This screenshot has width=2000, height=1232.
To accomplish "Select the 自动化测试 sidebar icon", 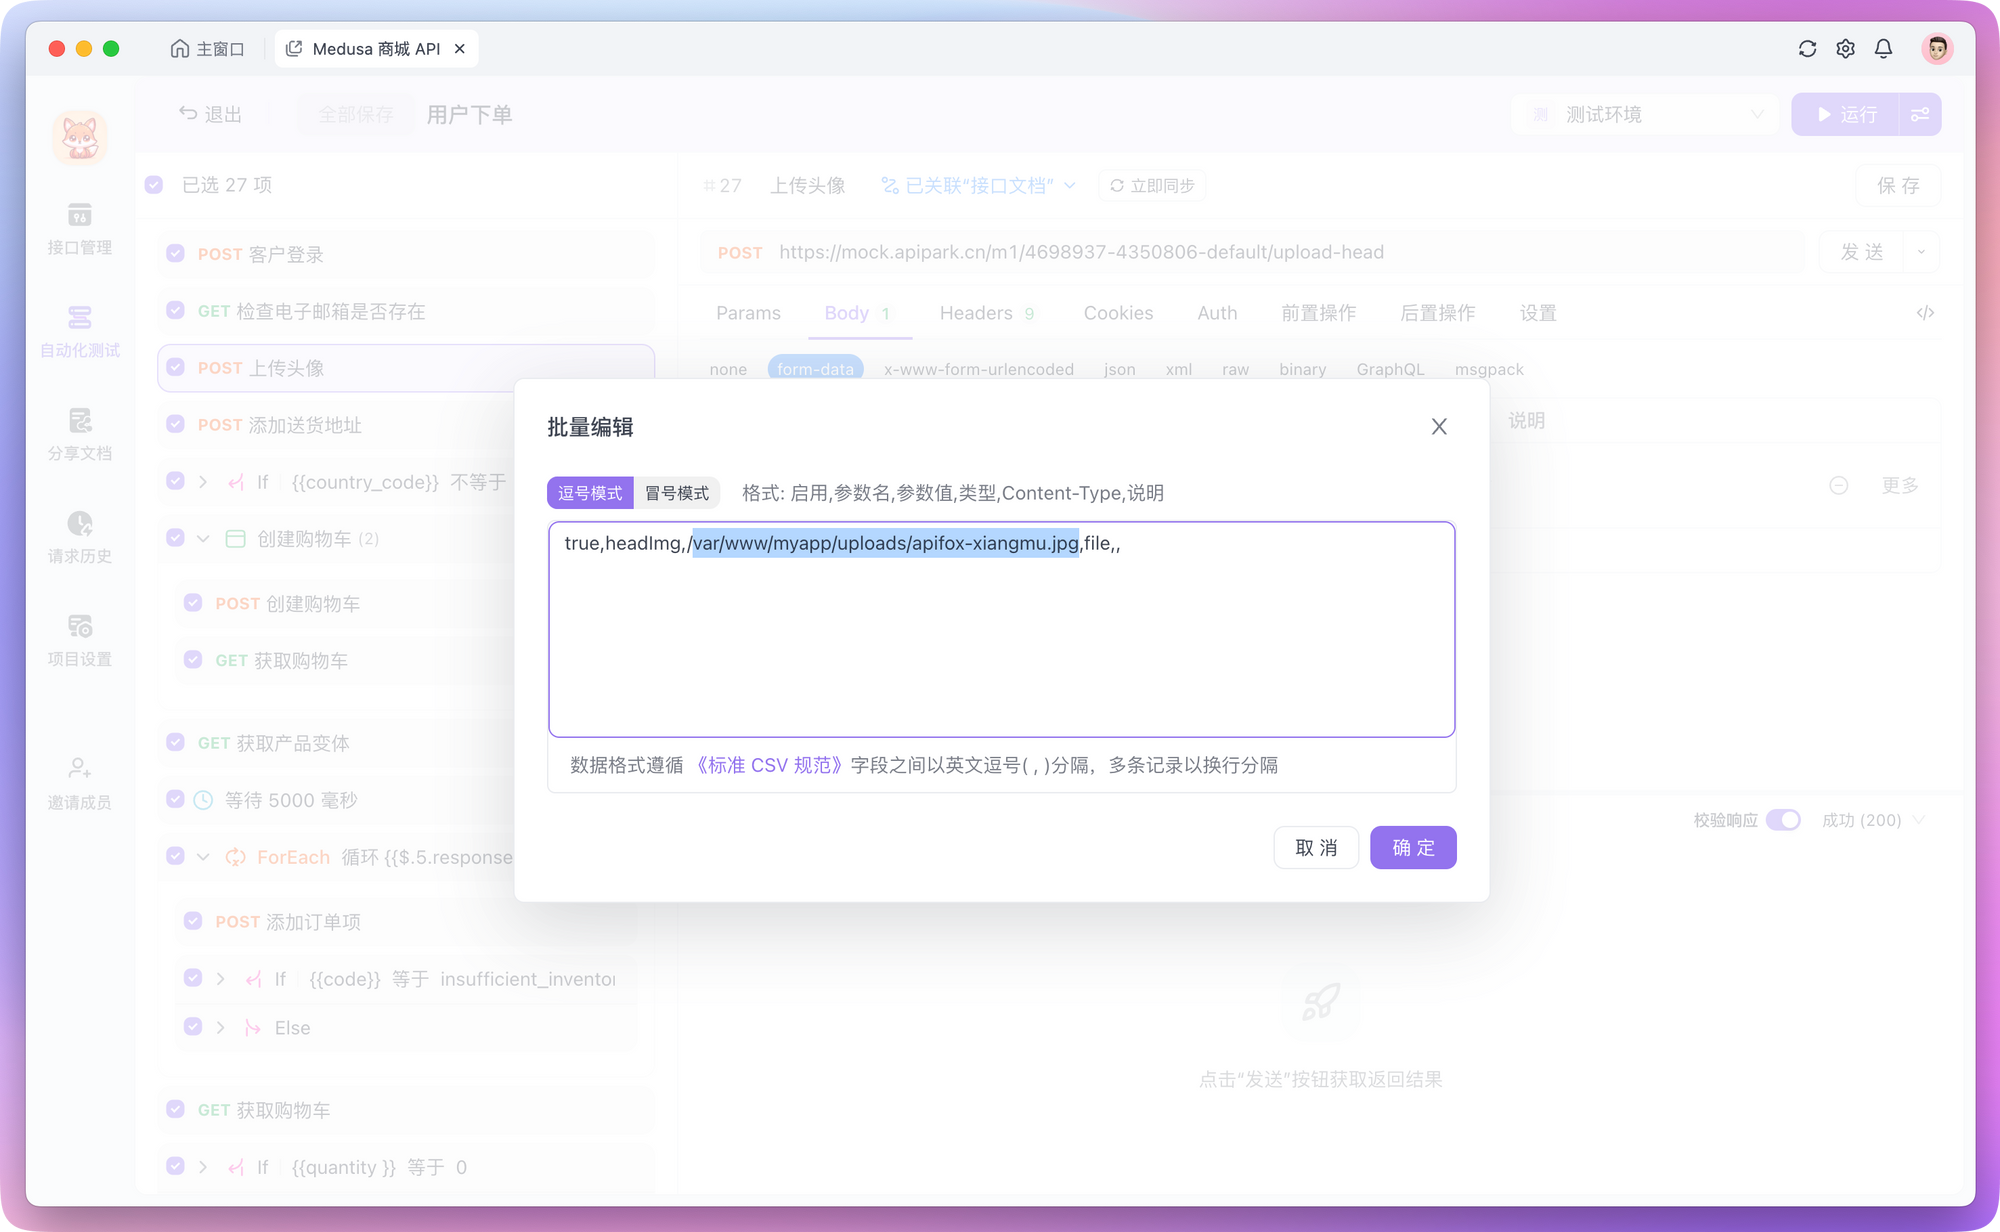I will [x=79, y=330].
